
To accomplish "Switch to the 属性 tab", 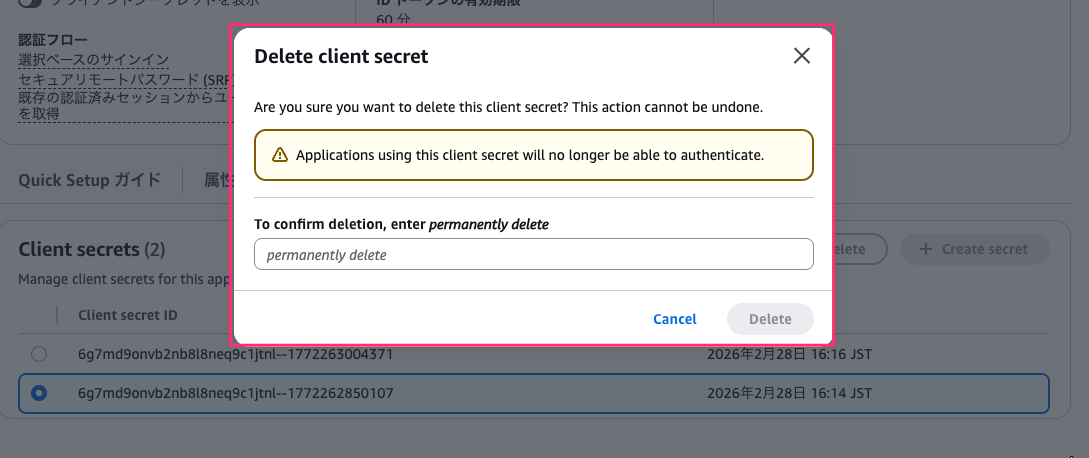I will [x=217, y=180].
